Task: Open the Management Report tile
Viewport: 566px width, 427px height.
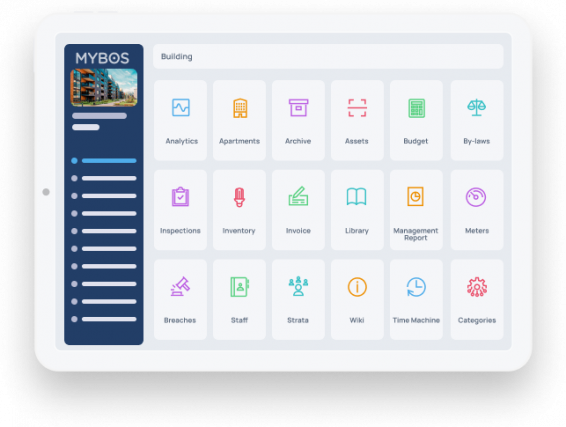Action: click(x=416, y=210)
